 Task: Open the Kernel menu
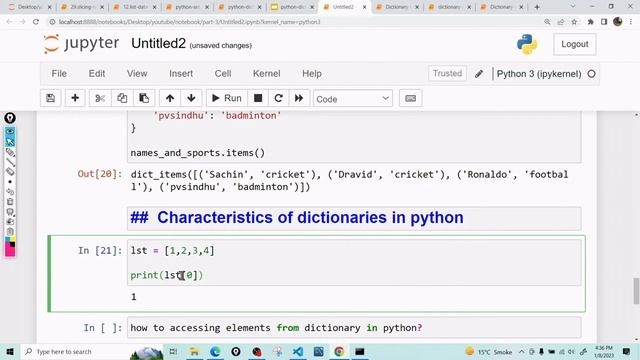[267, 73]
